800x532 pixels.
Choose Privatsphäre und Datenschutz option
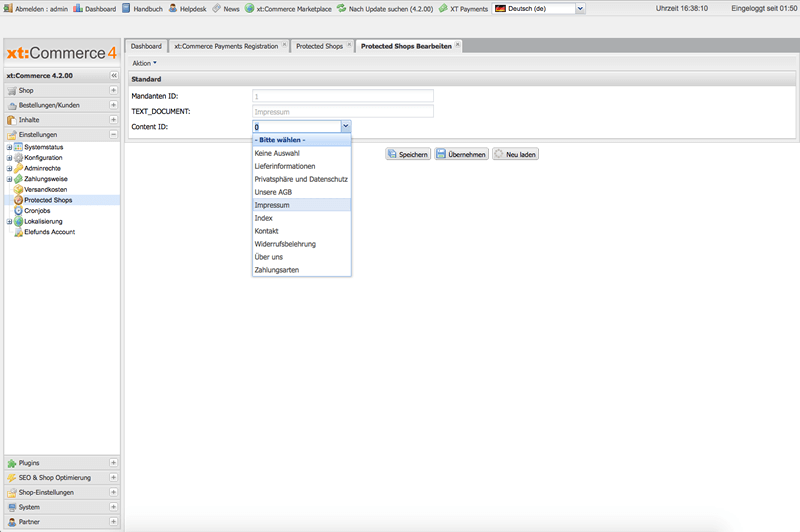[302, 179]
